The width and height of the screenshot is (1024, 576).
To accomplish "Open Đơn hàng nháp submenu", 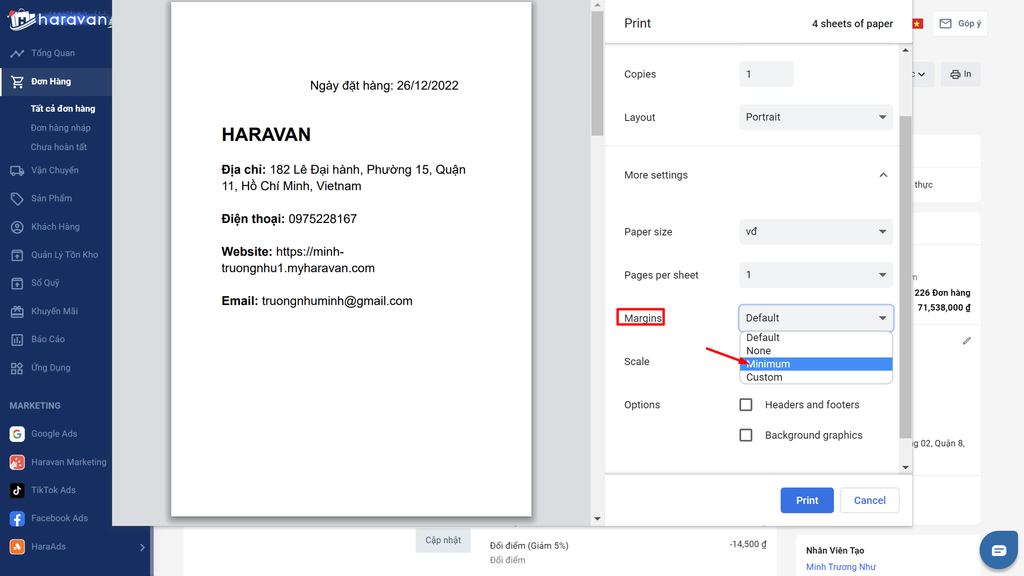I will [61, 128].
